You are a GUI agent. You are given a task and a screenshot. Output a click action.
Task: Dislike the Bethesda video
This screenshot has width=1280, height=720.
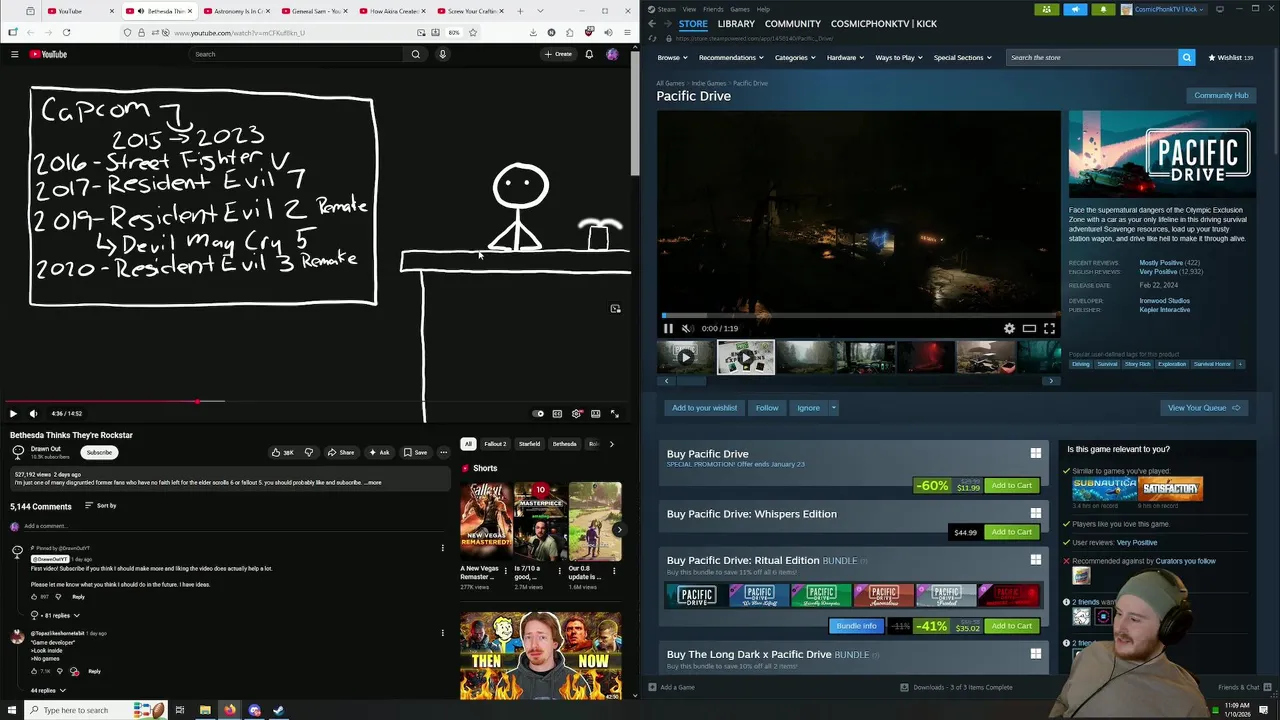pyautogui.click(x=308, y=452)
